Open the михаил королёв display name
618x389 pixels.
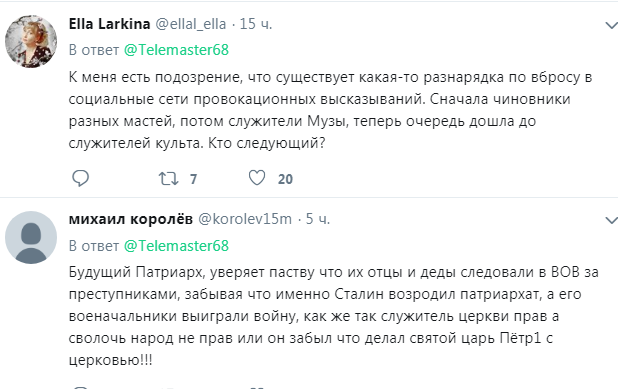tap(130, 219)
